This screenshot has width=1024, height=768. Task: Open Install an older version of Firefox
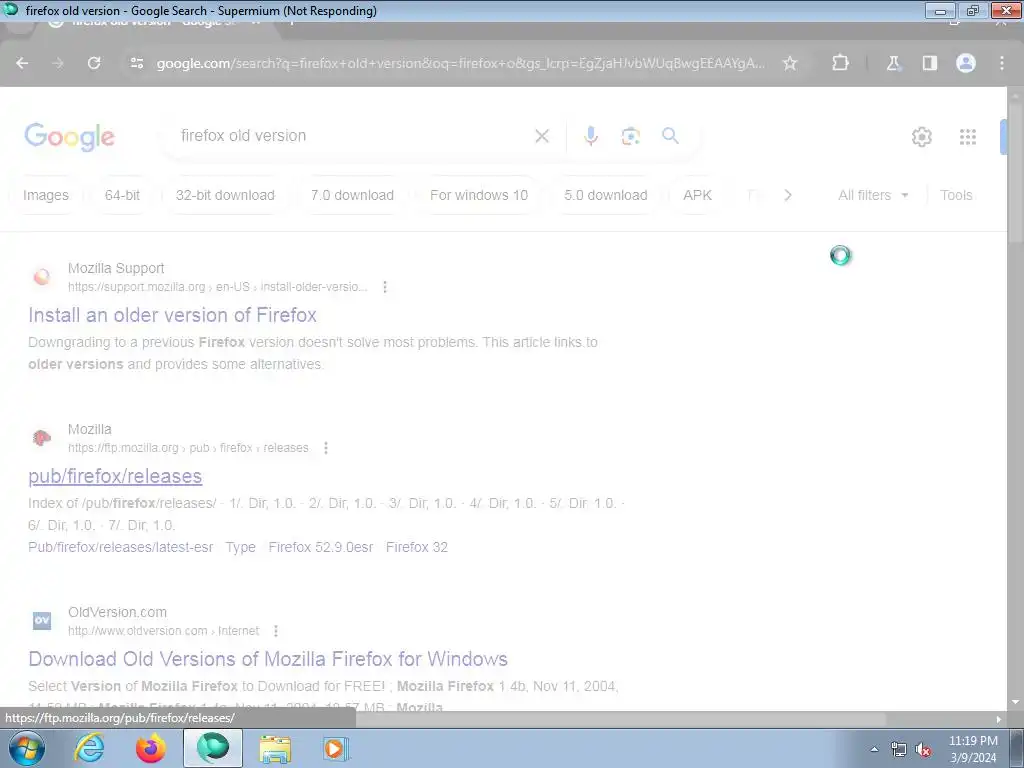pos(172,315)
